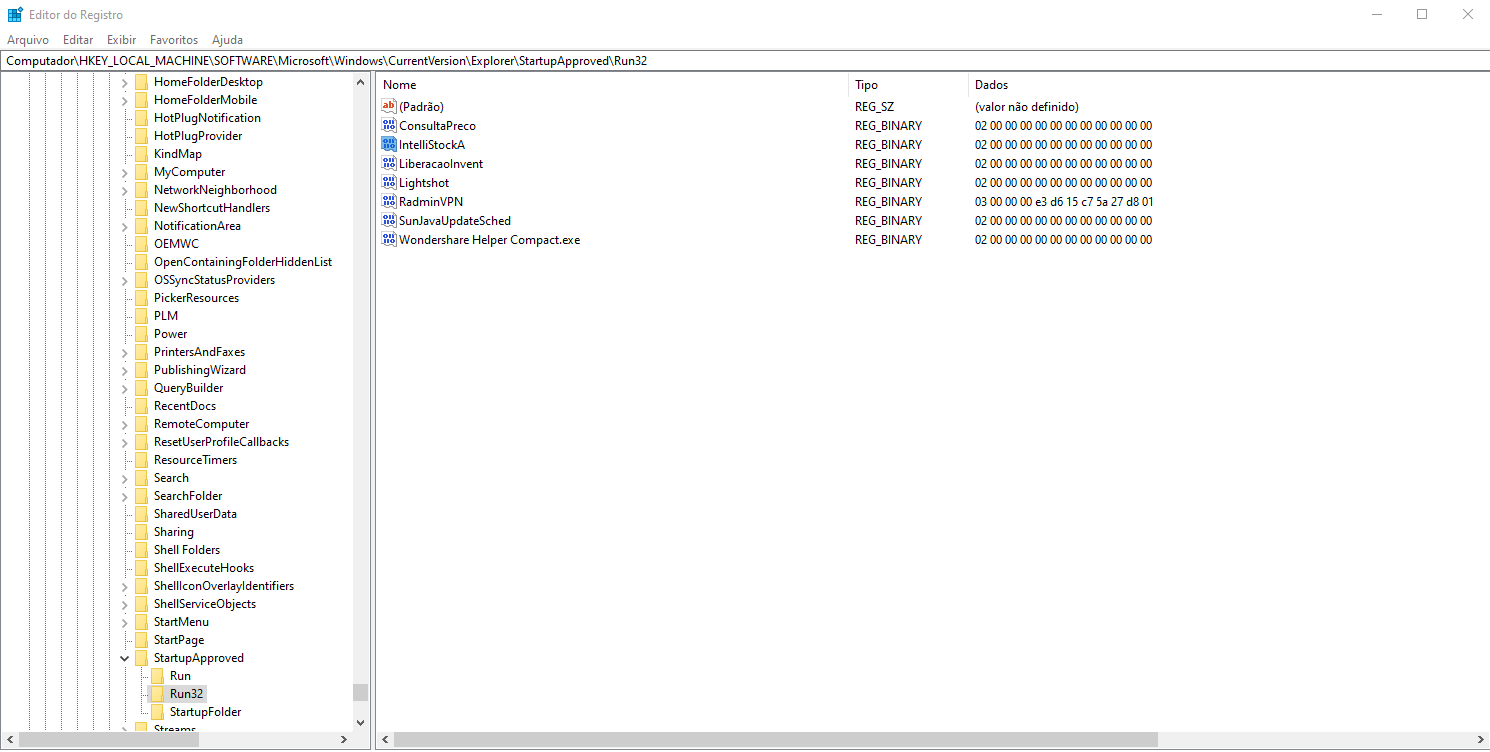
Task: Click the ResourceTimers folder icon
Action: 141,460
